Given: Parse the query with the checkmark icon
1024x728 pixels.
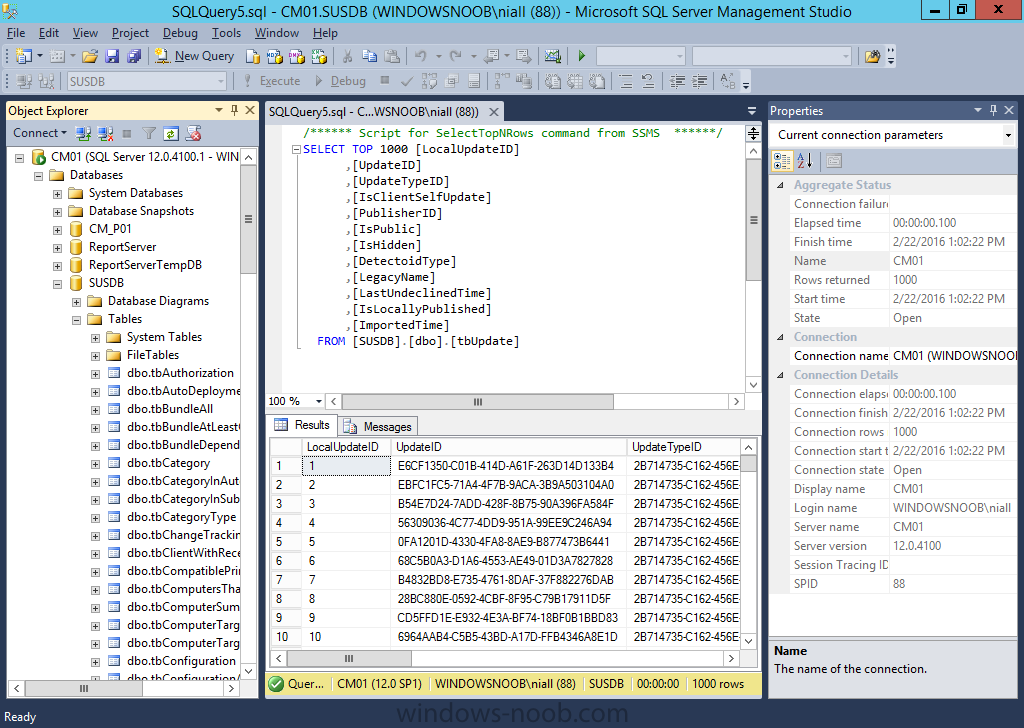Looking at the screenshot, I should pos(407,82).
